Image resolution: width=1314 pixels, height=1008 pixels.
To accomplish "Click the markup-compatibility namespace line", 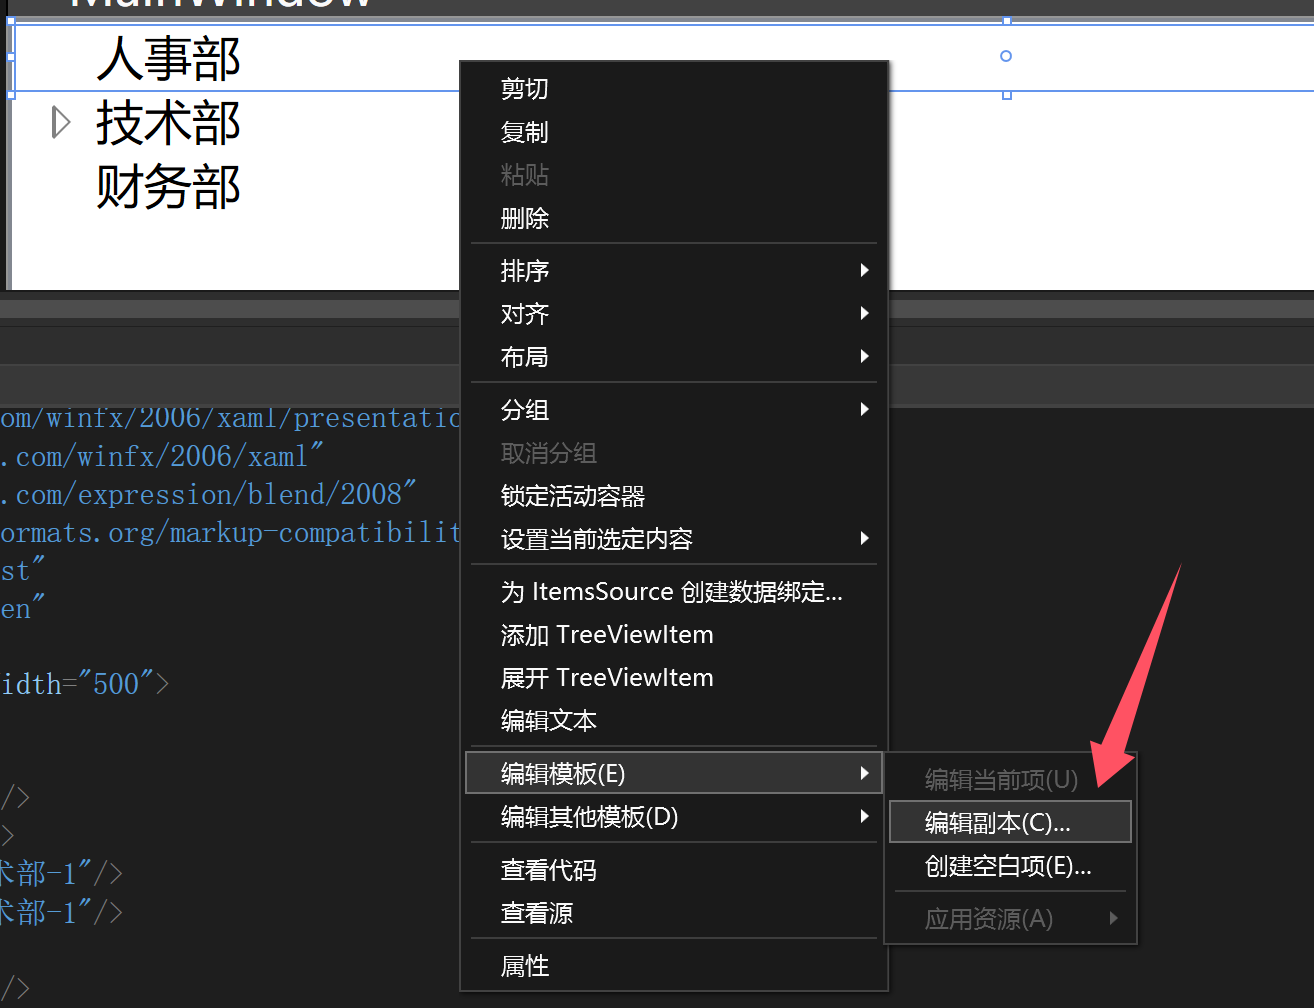I will point(230,533).
